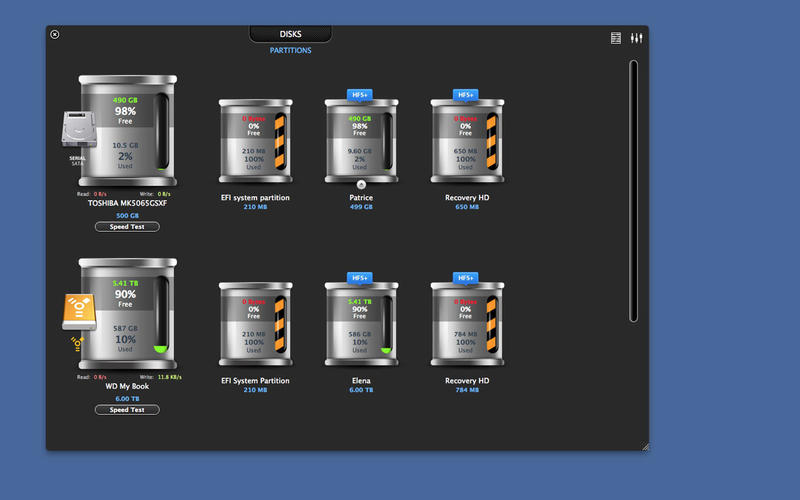Run Speed Test for TOSHIBA MK5065GSXF
Screen dimensions: 800x500
point(127,227)
